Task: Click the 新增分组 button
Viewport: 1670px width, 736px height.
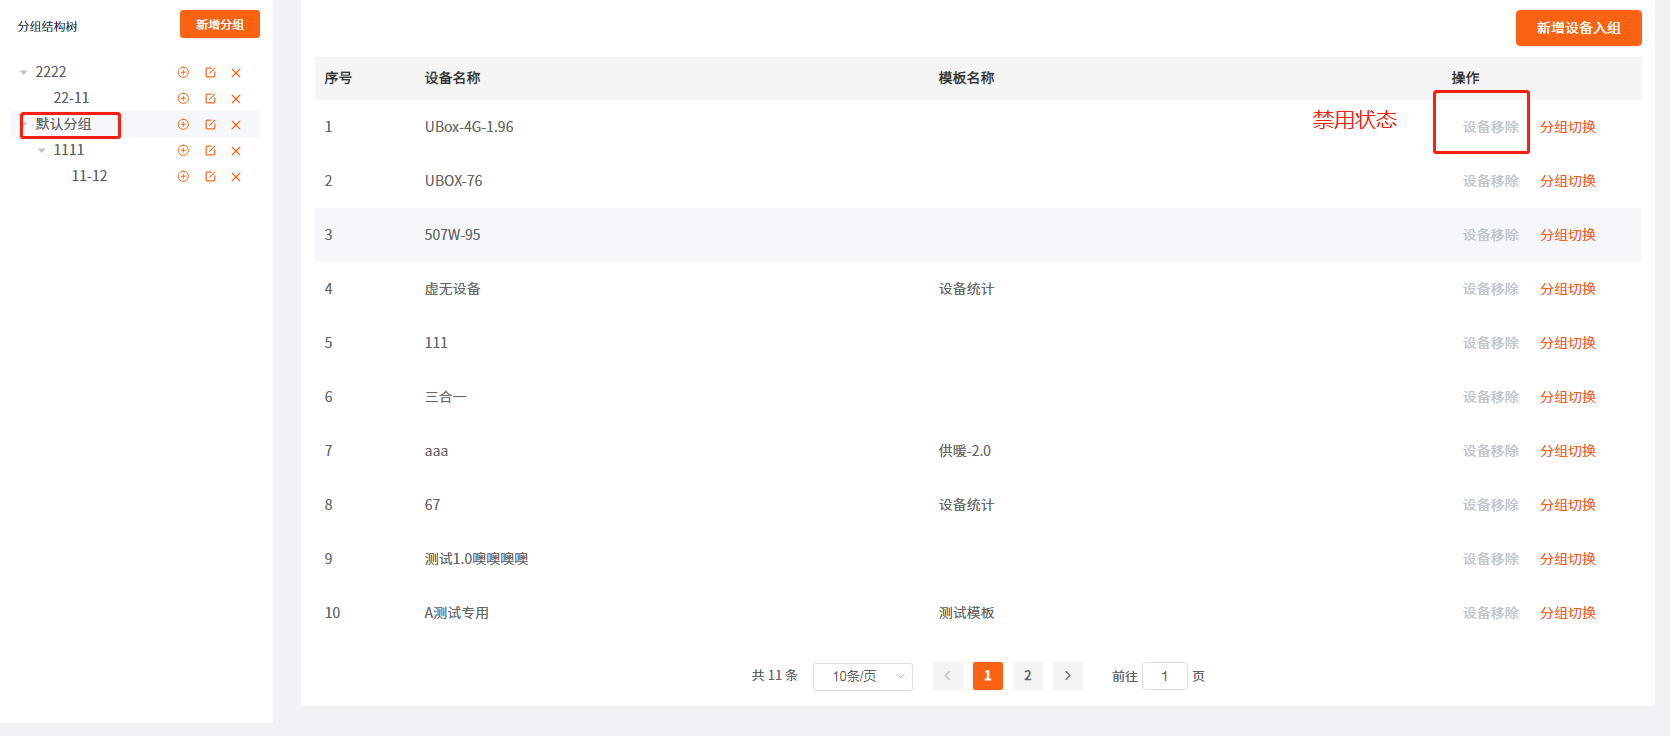Action: (x=220, y=24)
